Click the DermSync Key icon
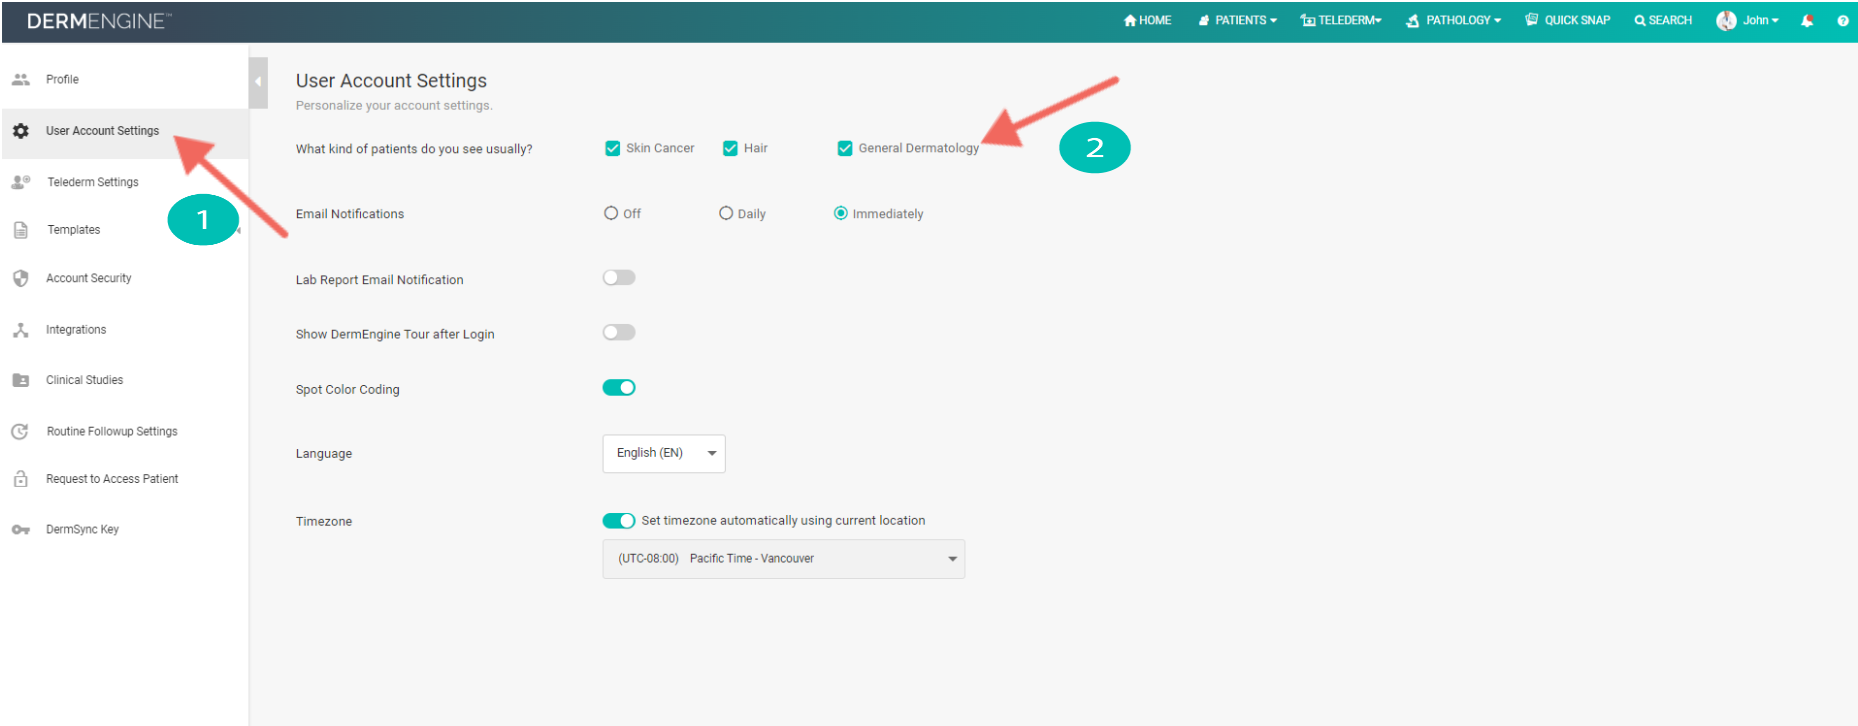 point(20,530)
